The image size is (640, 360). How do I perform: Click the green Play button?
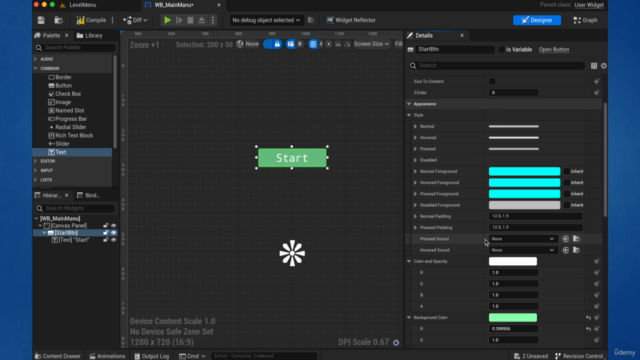(167, 20)
